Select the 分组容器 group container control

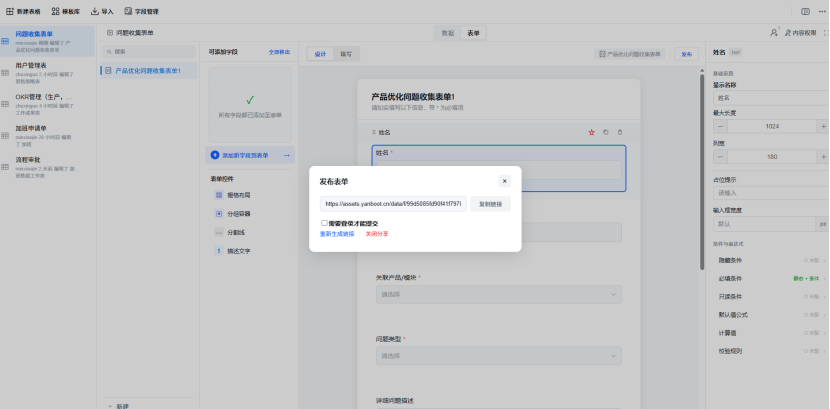(233, 214)
